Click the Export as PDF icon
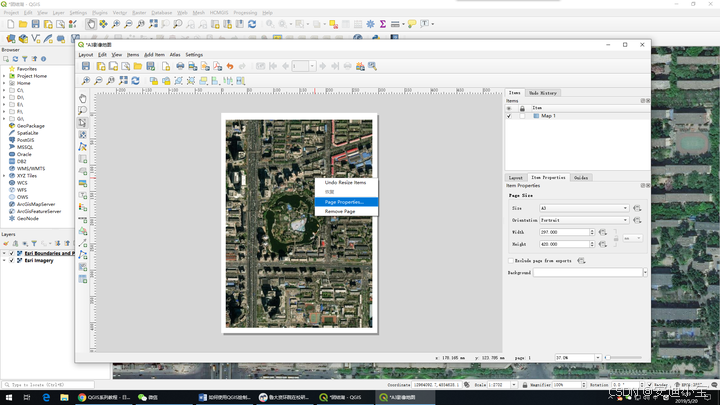This screenshot has height=405, width=720. [216, 66]
